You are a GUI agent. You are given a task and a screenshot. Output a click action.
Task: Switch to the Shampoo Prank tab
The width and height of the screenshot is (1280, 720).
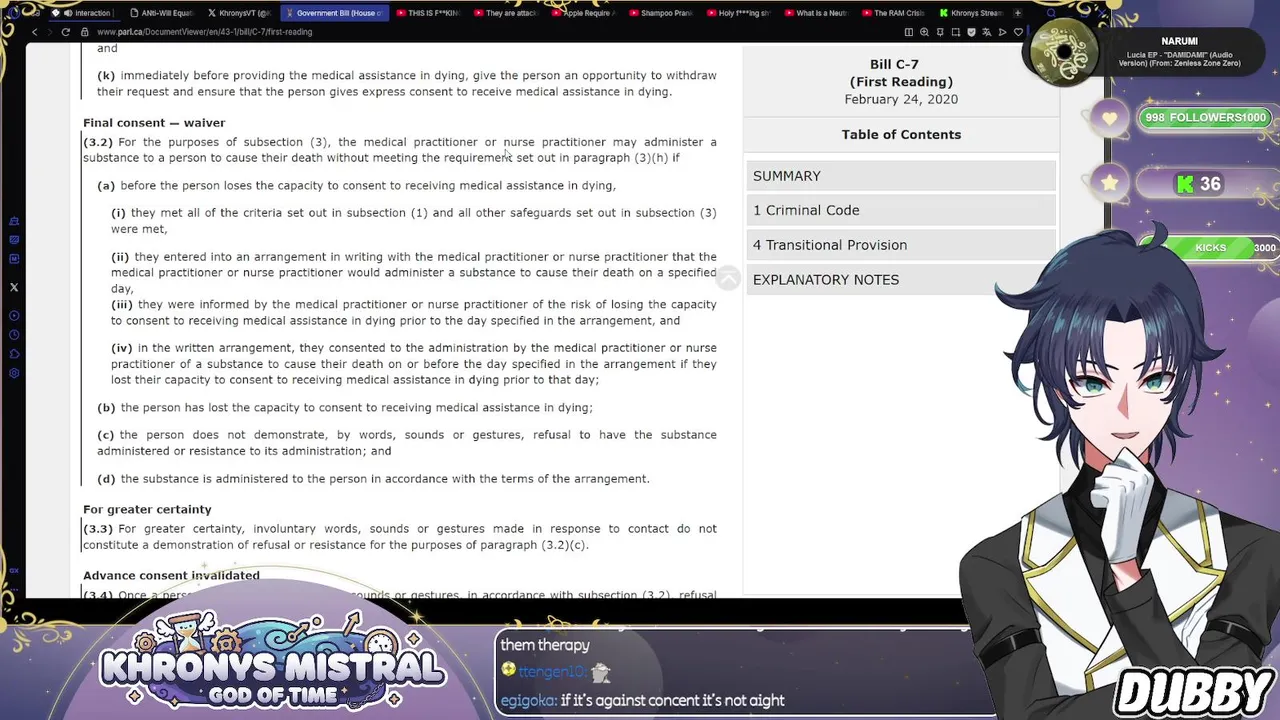(x=661, y=13)
